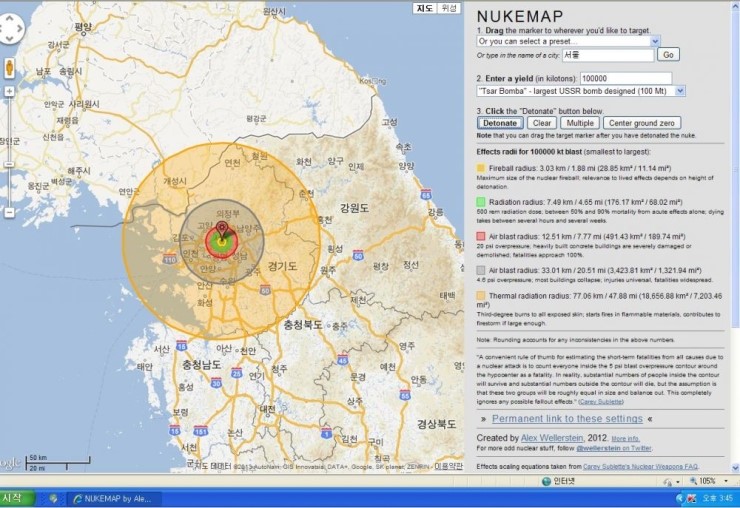
Task: Click the Clear button
Action: click(542, 123)
